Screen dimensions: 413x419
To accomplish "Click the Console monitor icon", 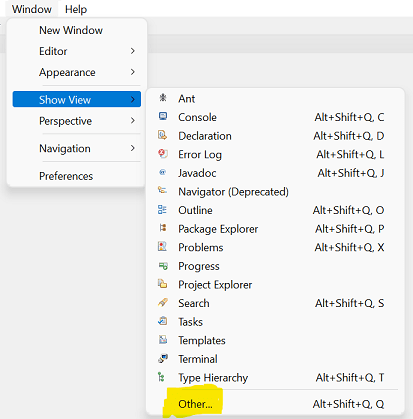I will click(x=163, y=116).
